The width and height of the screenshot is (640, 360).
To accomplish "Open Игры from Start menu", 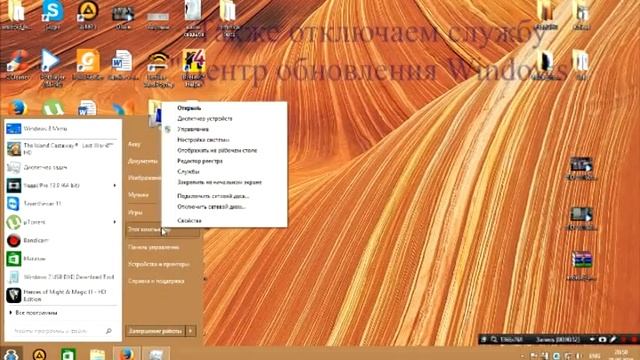I will pyautogui.click(x=135, y=212).
